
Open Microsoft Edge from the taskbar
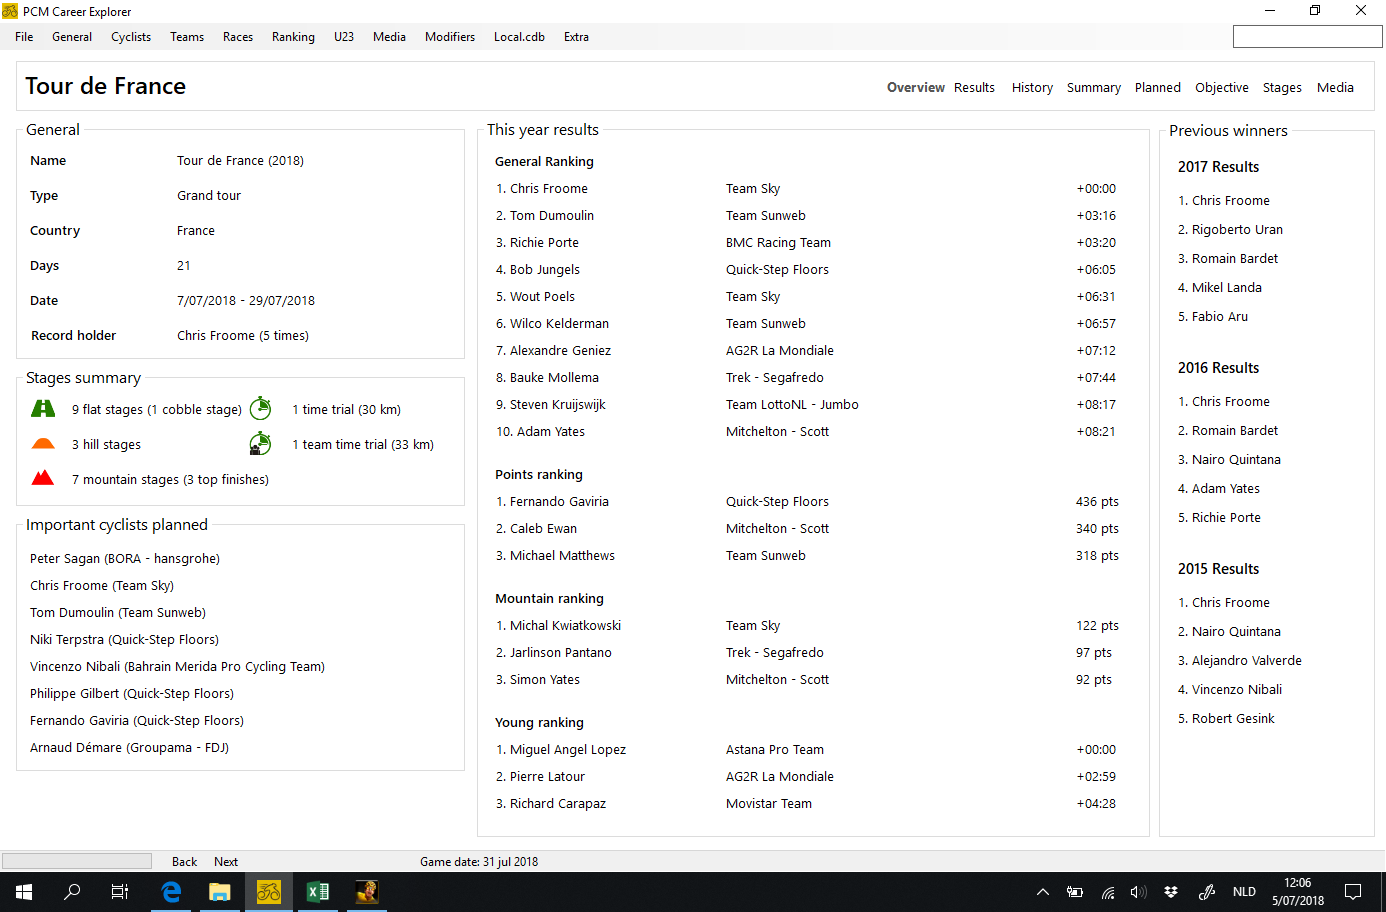pos(171,892)
